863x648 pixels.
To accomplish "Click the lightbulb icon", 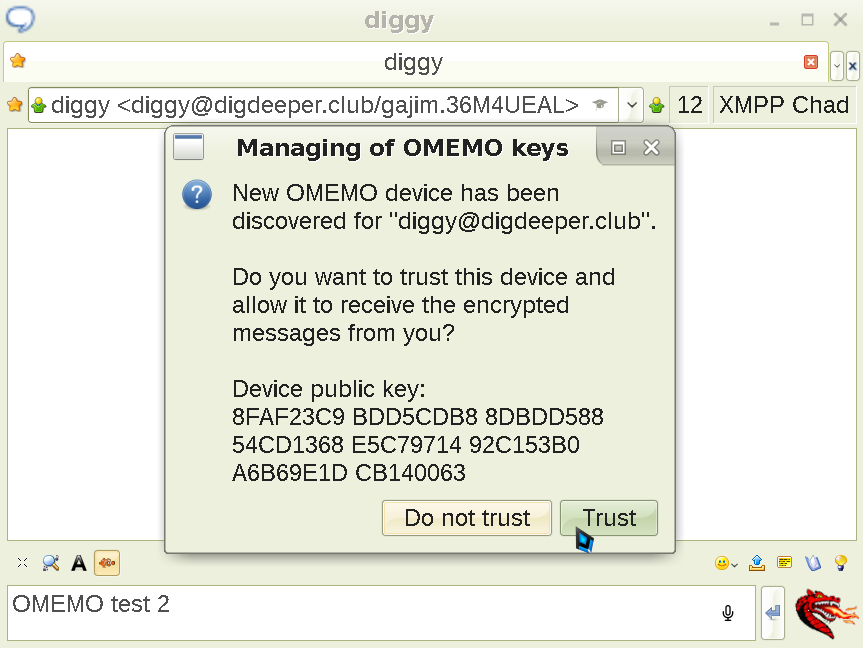I will point(841,562).
